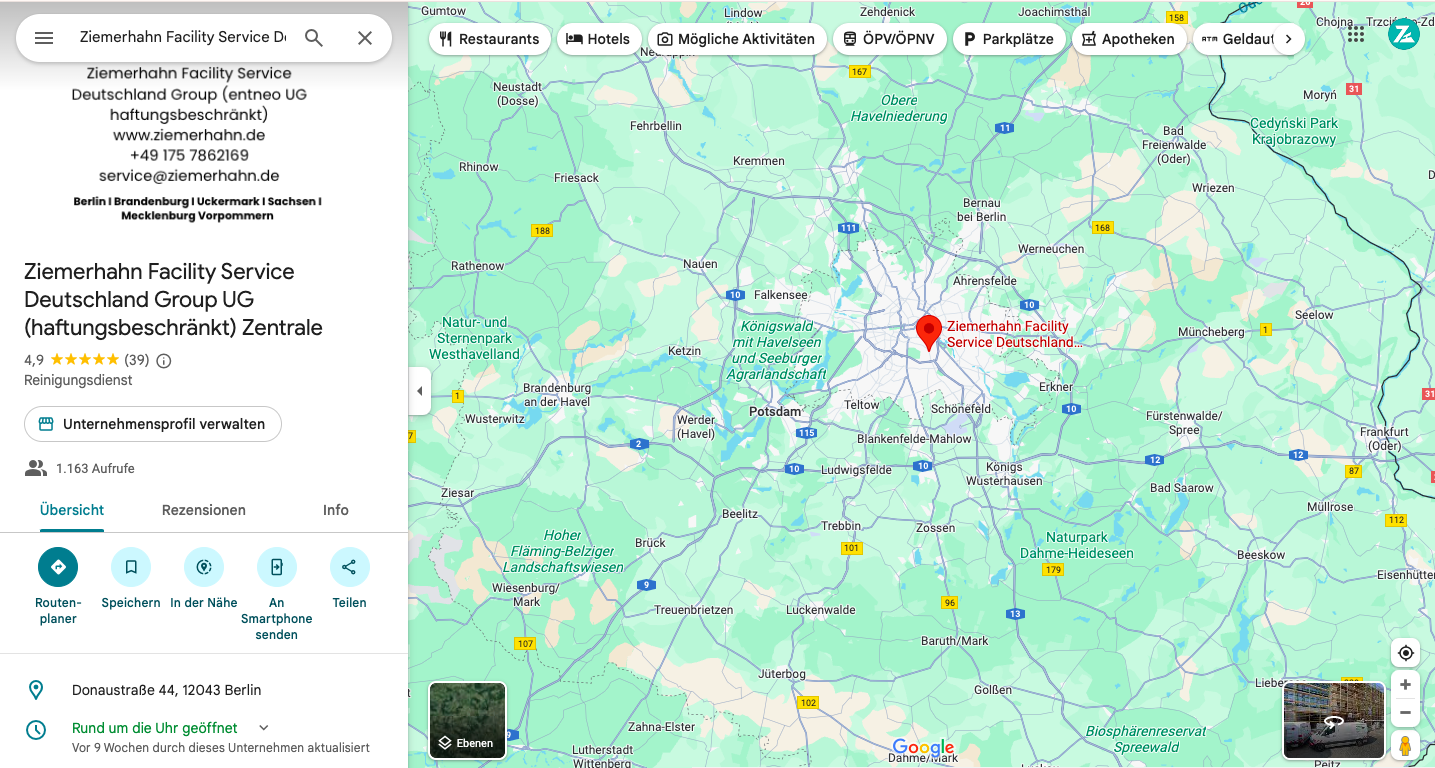Click Unternehmensprofil verwalten button
This screenshot has width=1435, height=768.
153,424
